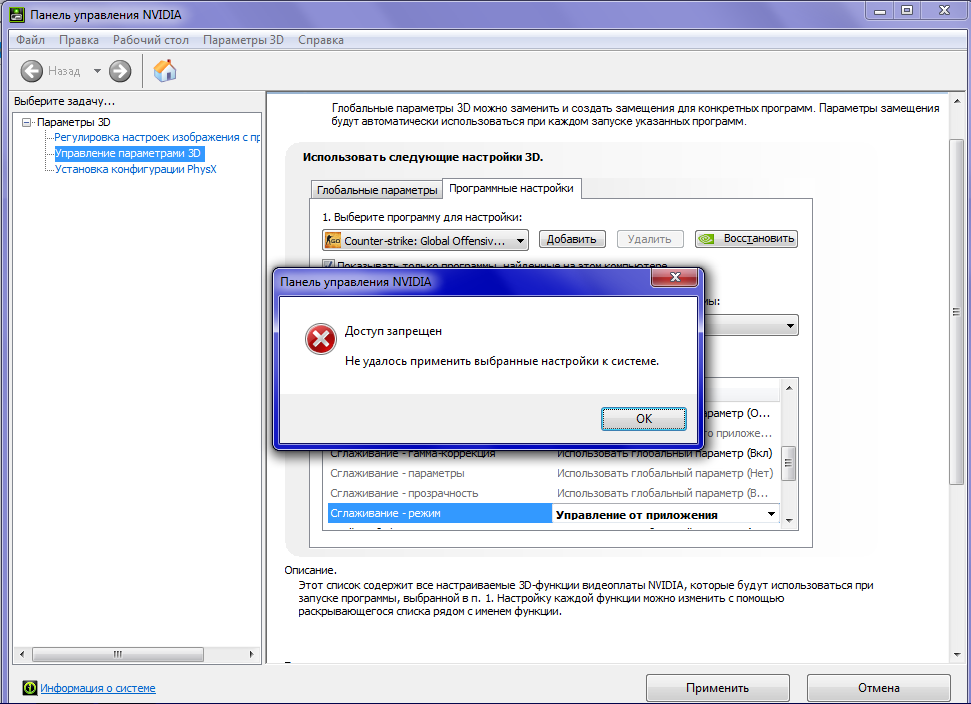Open the Параметры 3D menu
The image size is (971, 704).
243,40
